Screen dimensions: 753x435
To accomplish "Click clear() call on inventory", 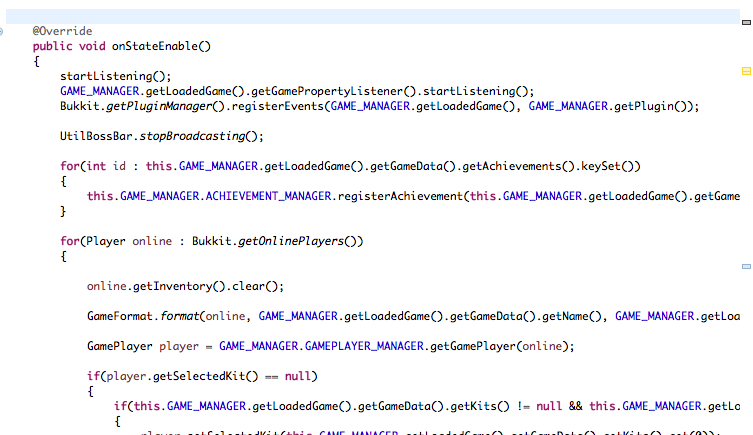I will pyautogui.click(x=255, y=286).
